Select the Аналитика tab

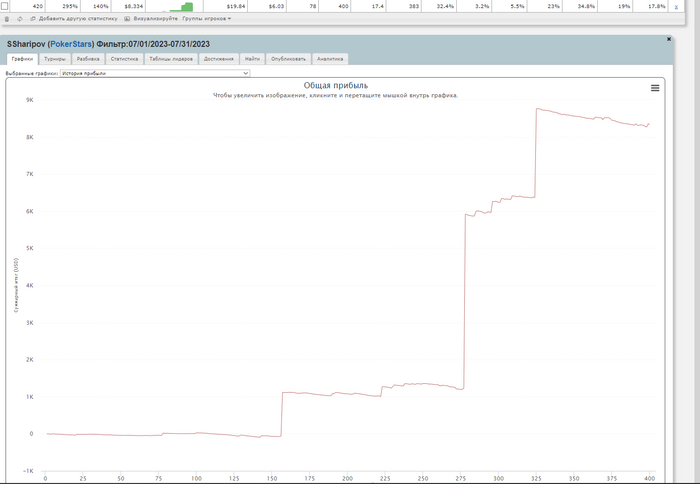pos(330,59)
